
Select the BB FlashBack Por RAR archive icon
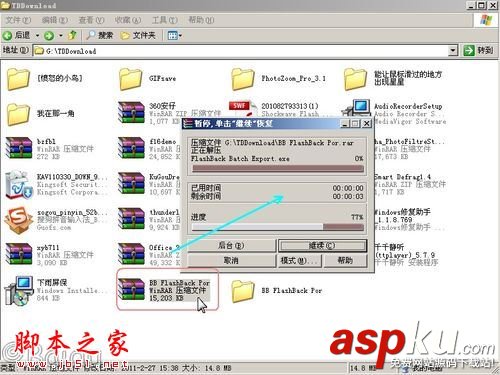tap(131, 289)
